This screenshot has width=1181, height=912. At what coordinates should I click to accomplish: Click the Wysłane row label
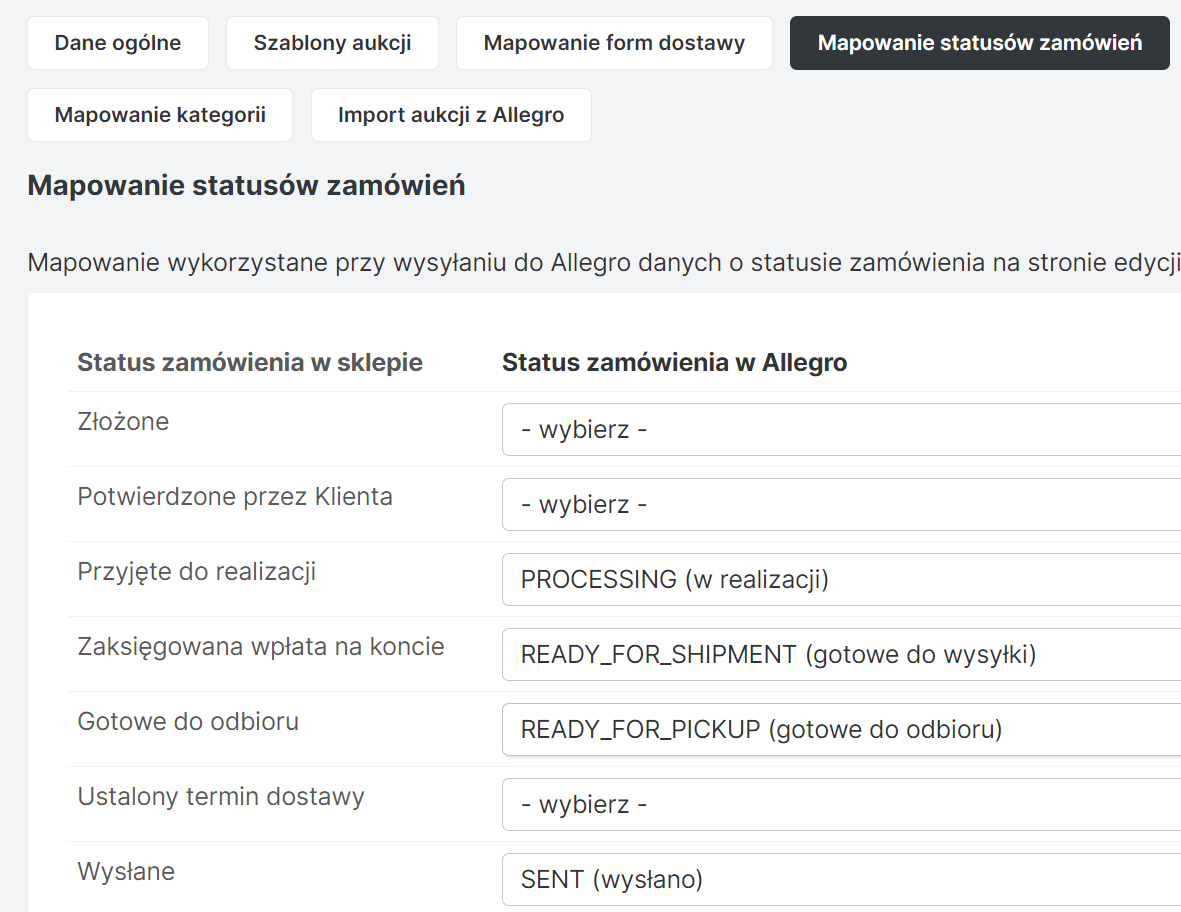pos(126,872)
